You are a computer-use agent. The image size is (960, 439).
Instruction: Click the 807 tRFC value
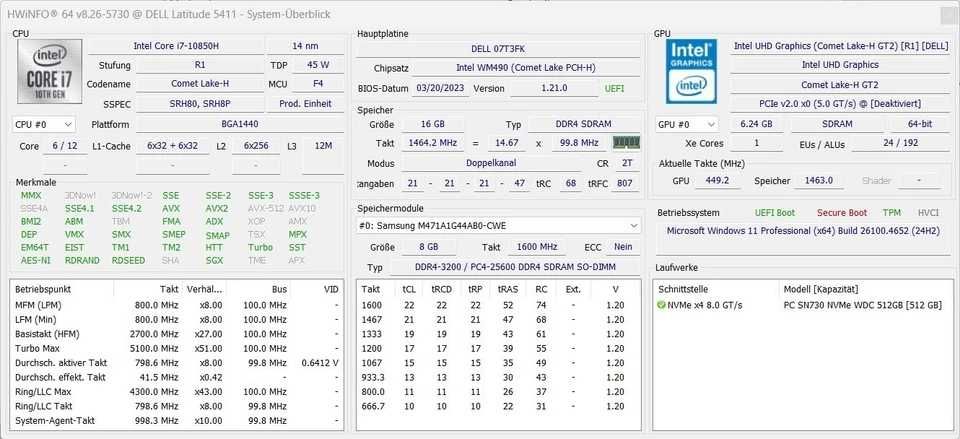click(624, 182)
